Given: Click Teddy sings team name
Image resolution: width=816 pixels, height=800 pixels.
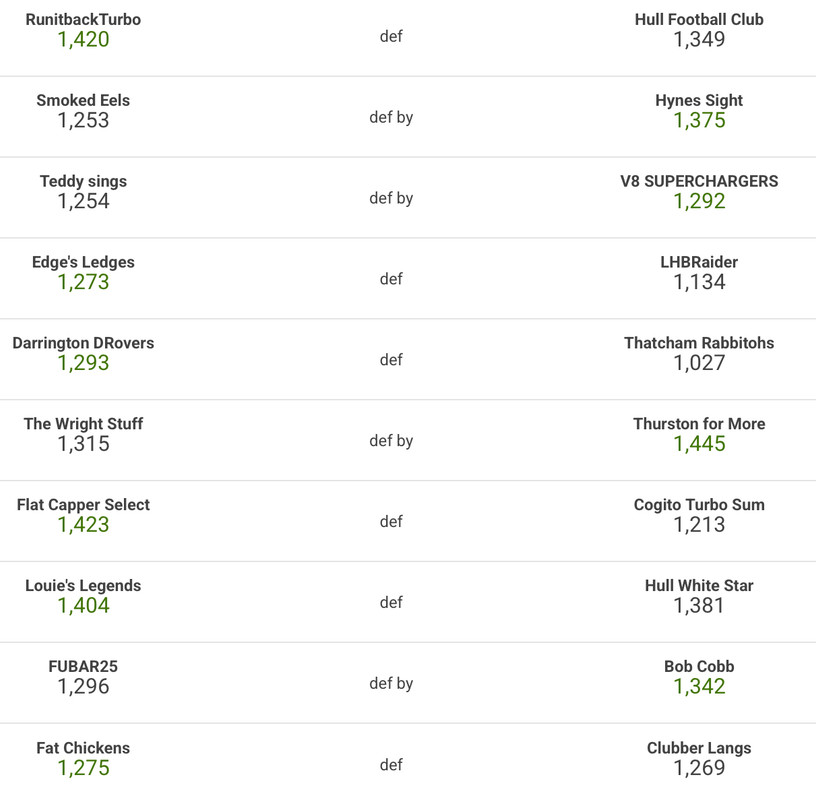Looking at the screenshot, I should tap(83, 181).
